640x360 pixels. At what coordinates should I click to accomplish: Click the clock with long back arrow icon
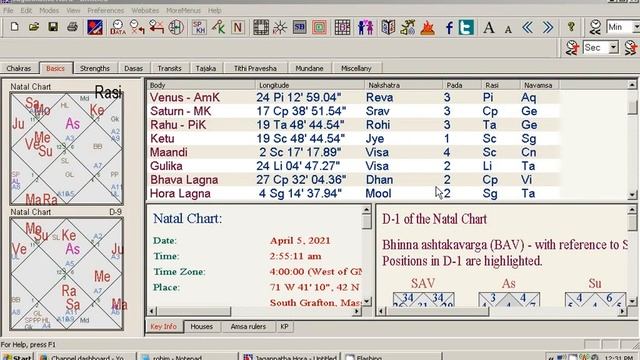click(157, 27)
